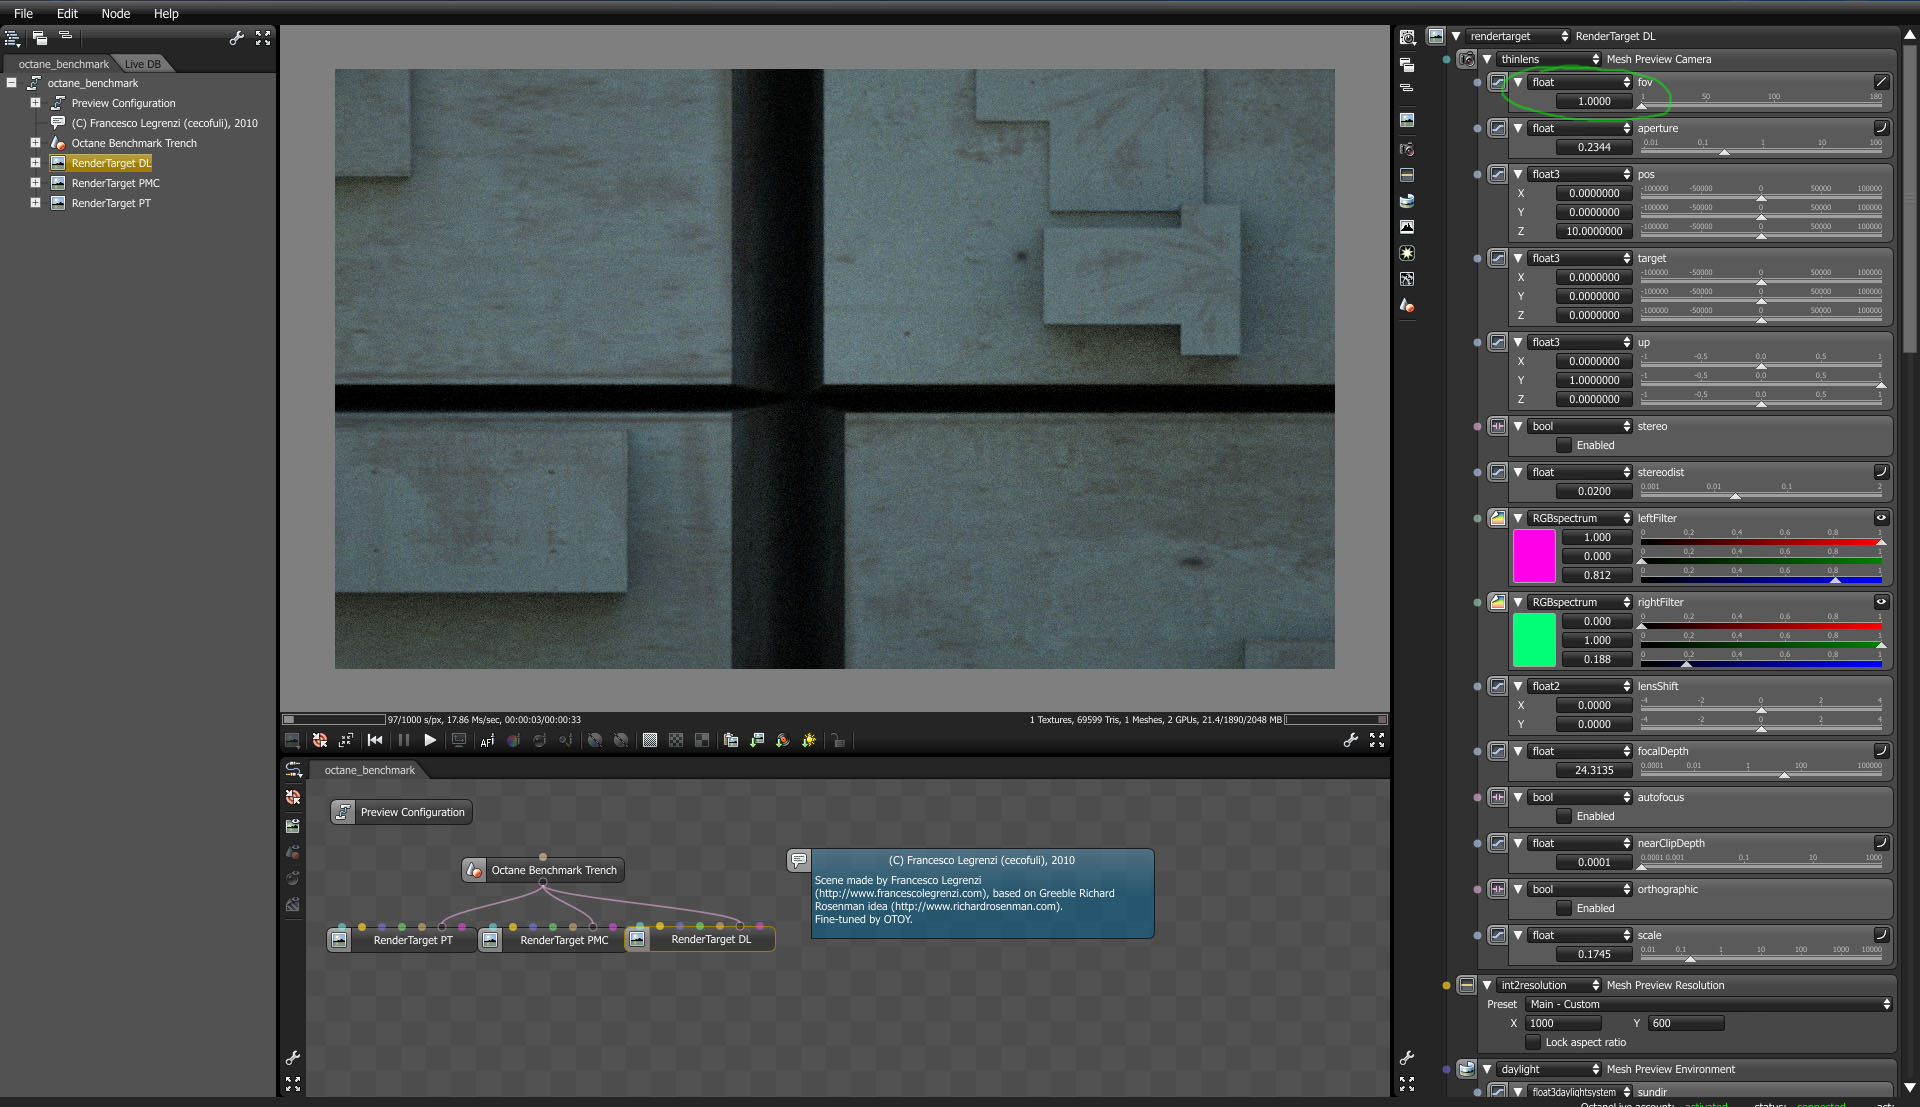Viewport: 1920px width, 1107px height.
Task: Select the auto focus picker tool
Action: coord(487,740)
